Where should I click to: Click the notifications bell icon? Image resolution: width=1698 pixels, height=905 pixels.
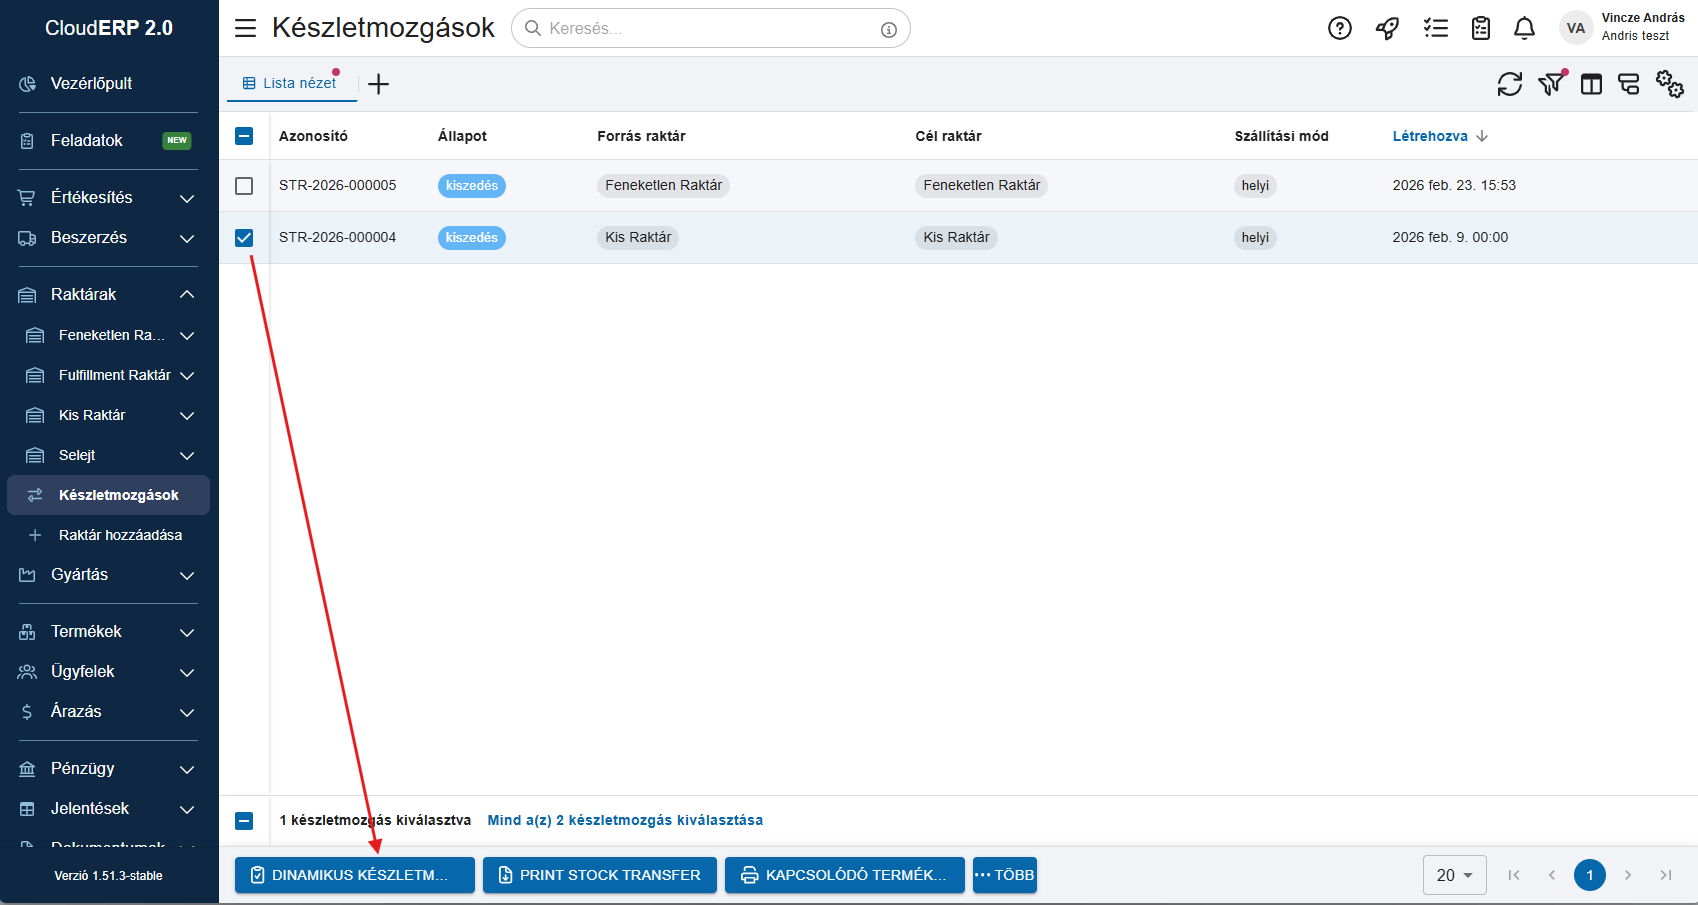click(x=1524, y=28)
